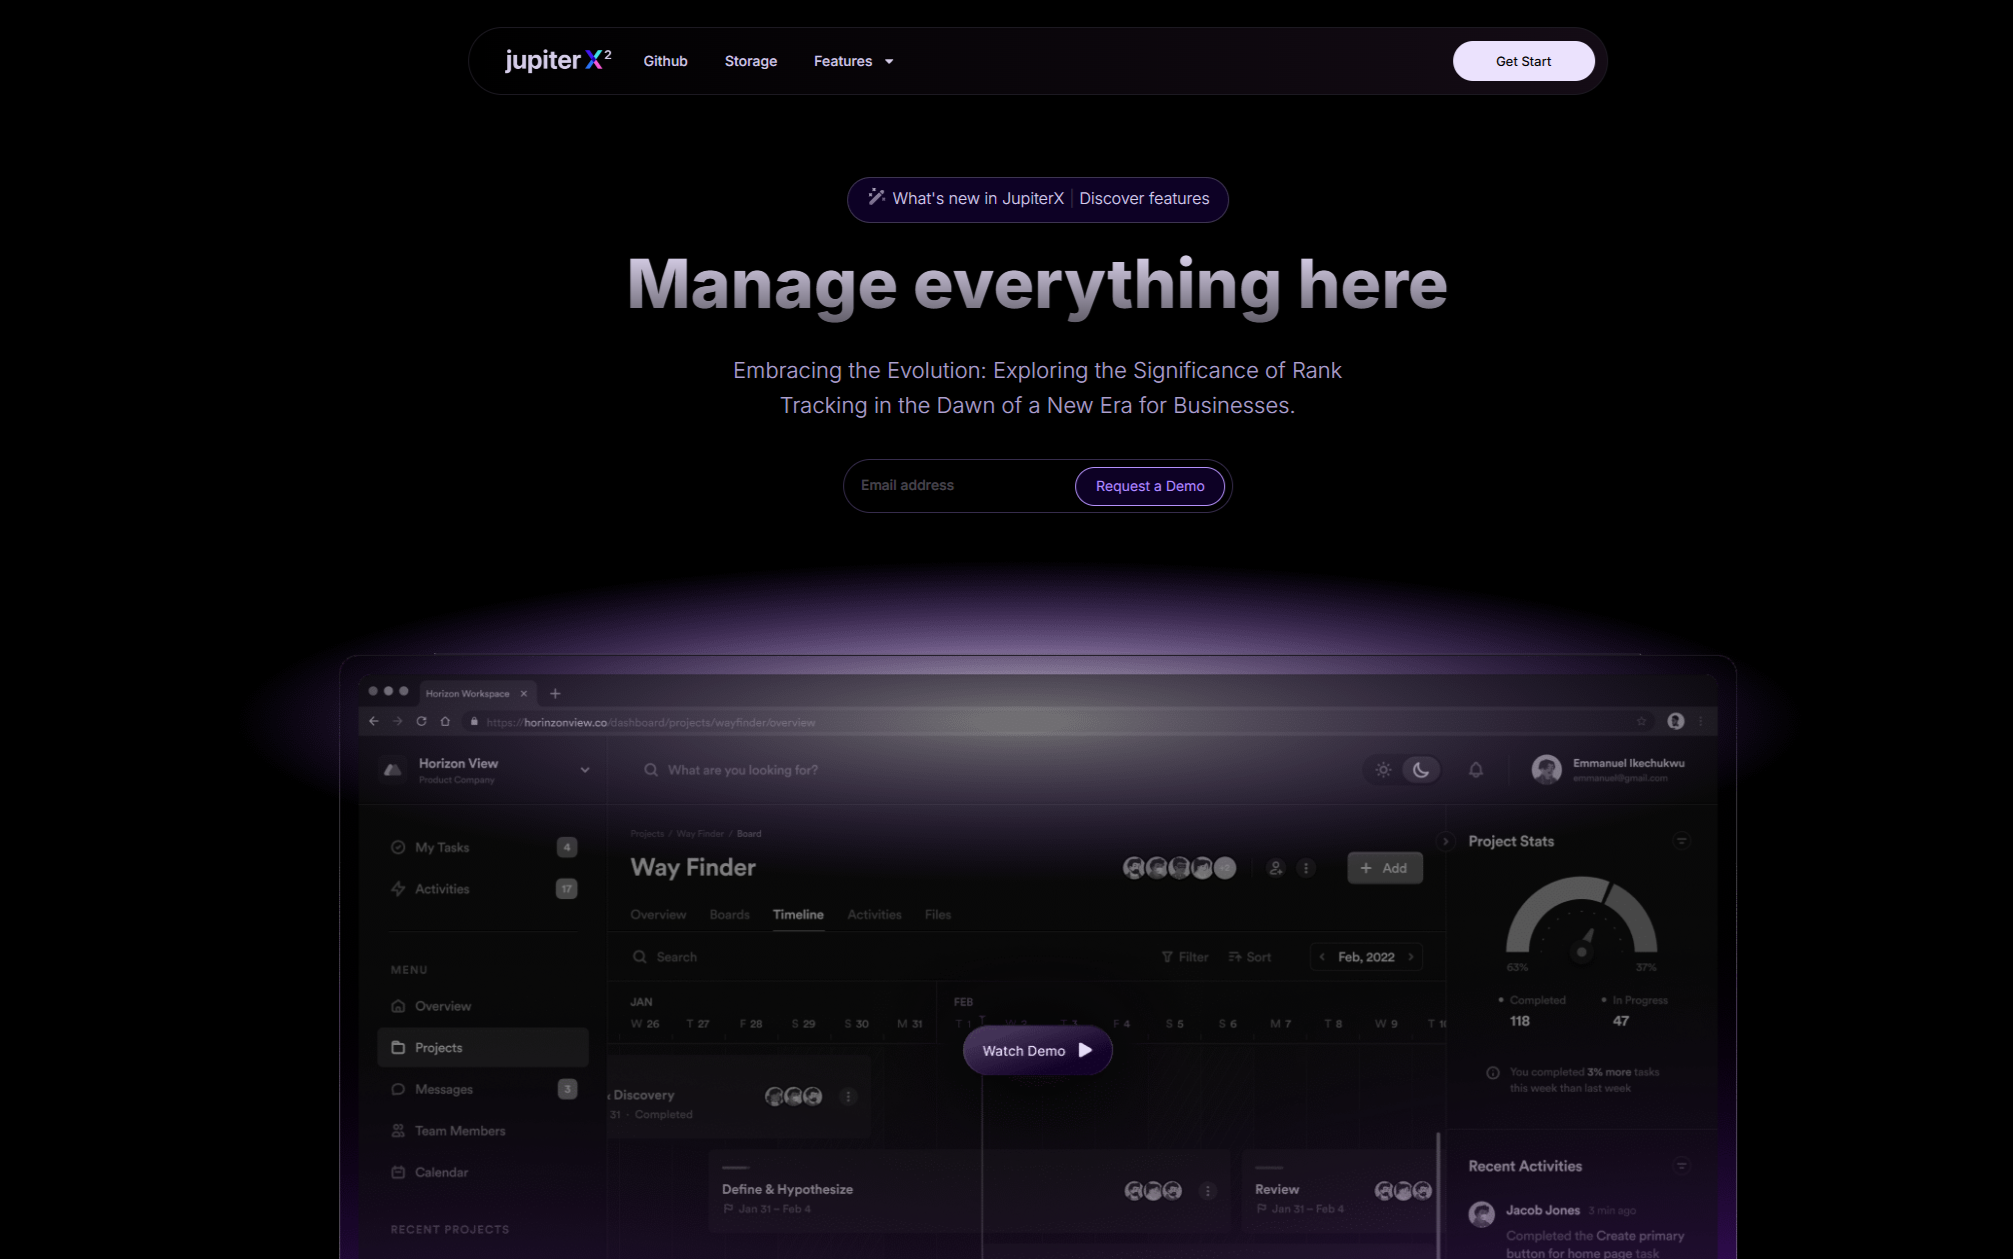The width and height of the screenshot is (2013, 1259).
Task: Go to next month after Feb, 2022
Action: point(1411,957)
